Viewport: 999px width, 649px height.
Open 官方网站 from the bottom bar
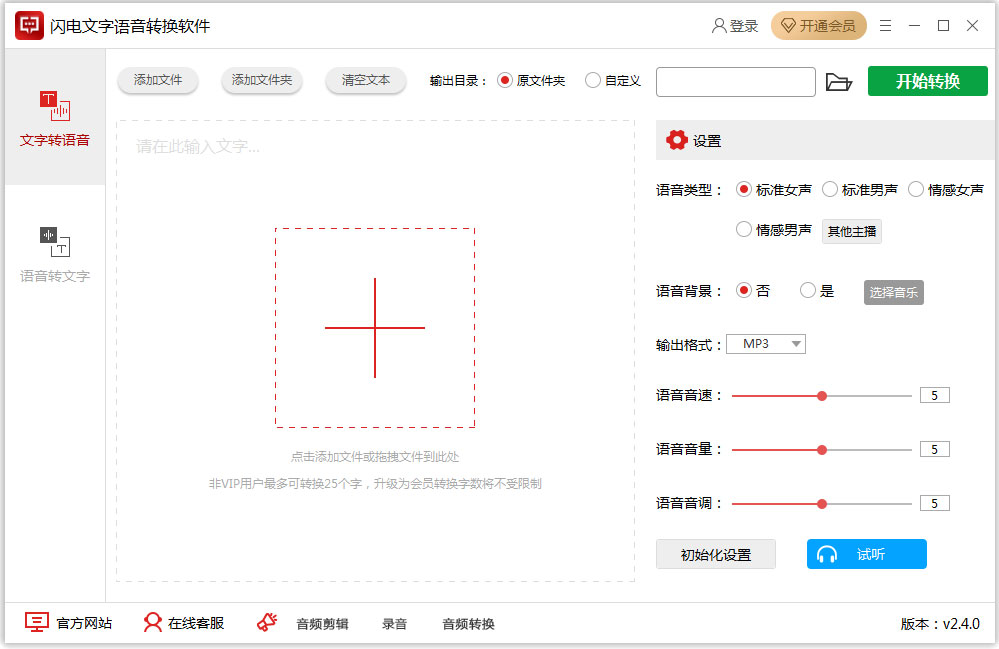pyautogui.click(x=68, y=623)
